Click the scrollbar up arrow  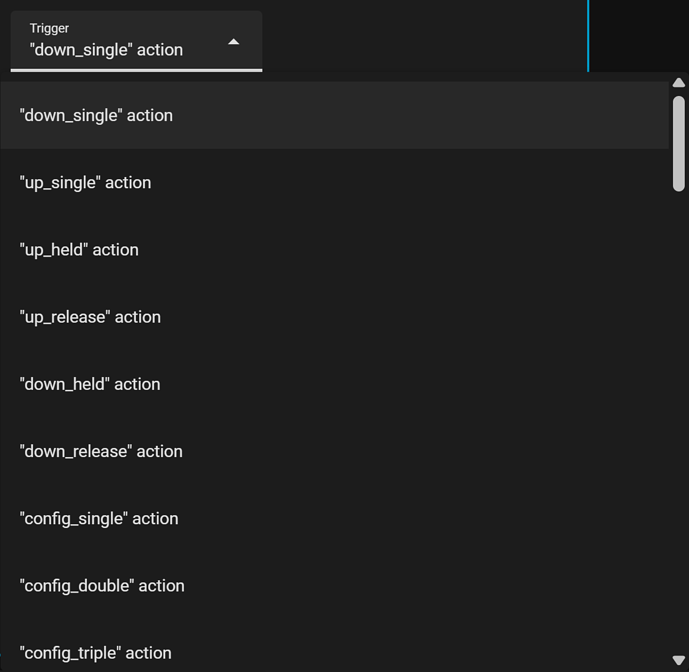tap(679, 83)
